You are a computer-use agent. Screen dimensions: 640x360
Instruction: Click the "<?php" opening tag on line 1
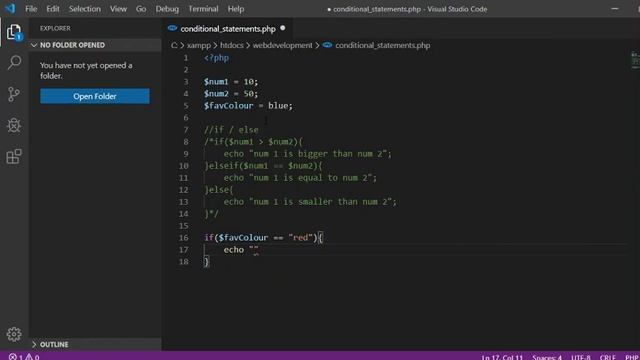[x=216, y=58]
